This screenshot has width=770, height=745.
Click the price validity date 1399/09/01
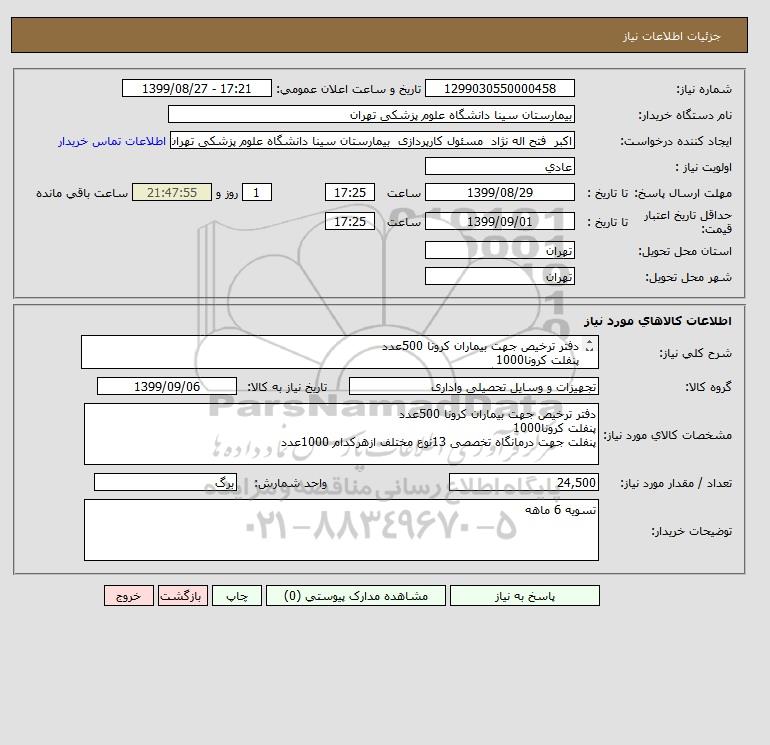[x=499, y=221]
